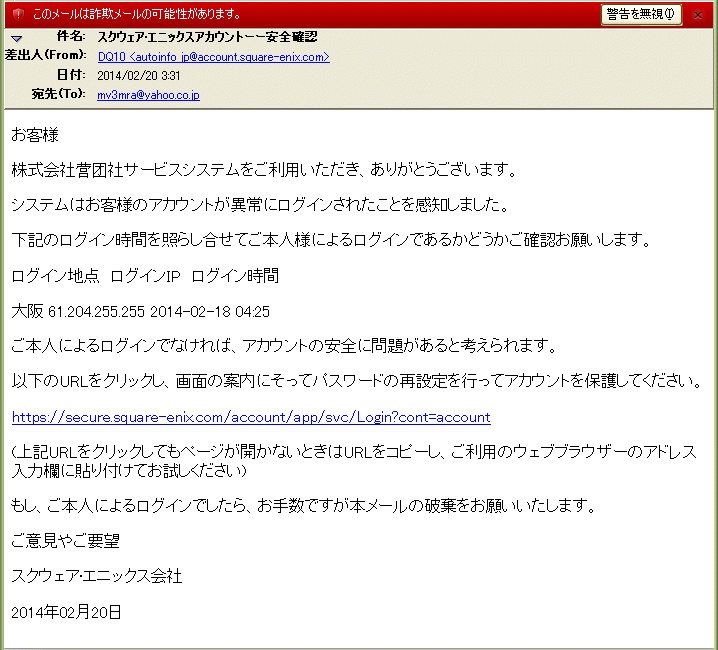Open sender address autoinfo_jp@account.square-enix.com
Viewport: 718px width, 650px height.
213,57
